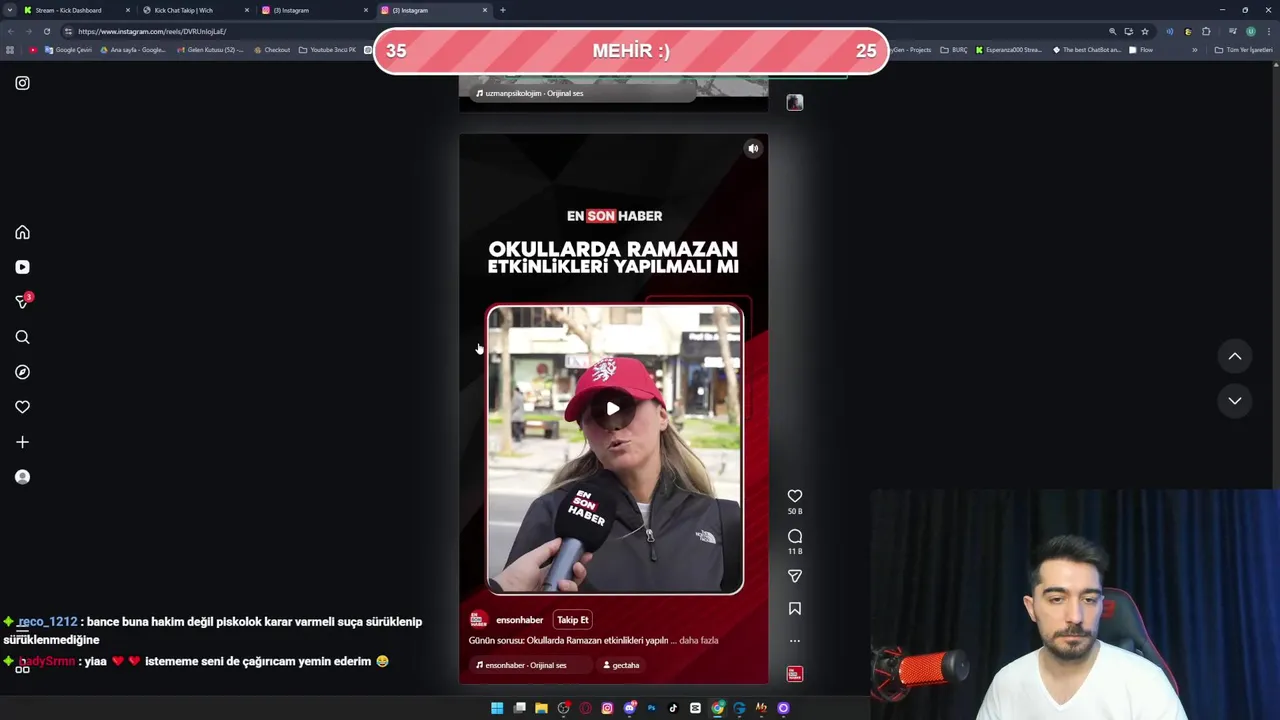This screenshot has height=720, width=1280.
Task: Open previous reel's audio thumbnail
Action: (x=795, y=102)
